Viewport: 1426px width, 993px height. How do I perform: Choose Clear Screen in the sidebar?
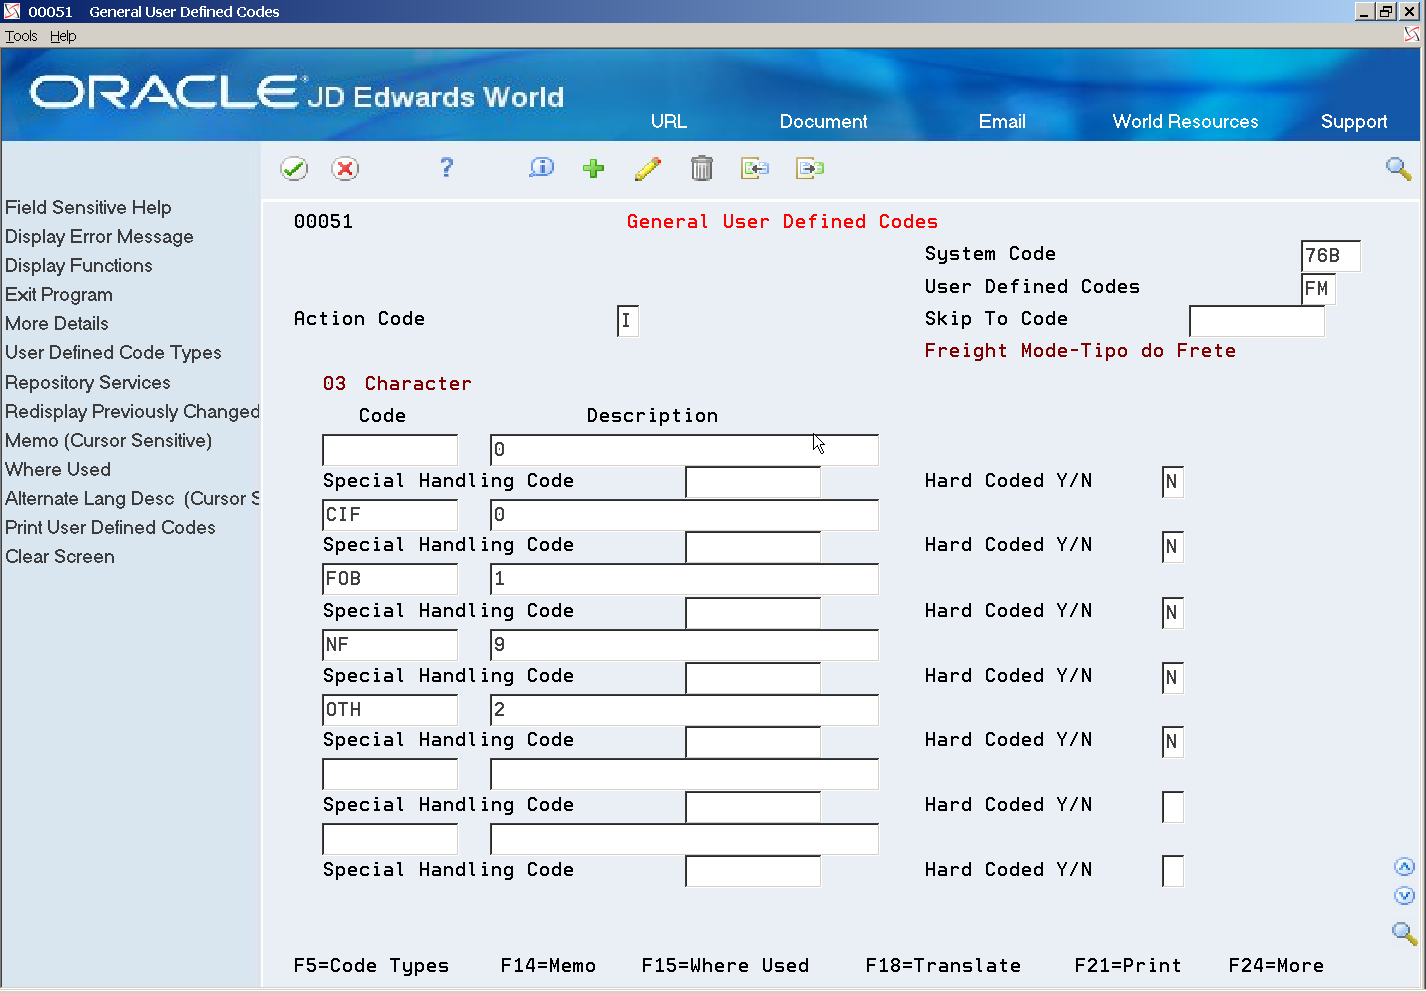[x=60, y=556]
